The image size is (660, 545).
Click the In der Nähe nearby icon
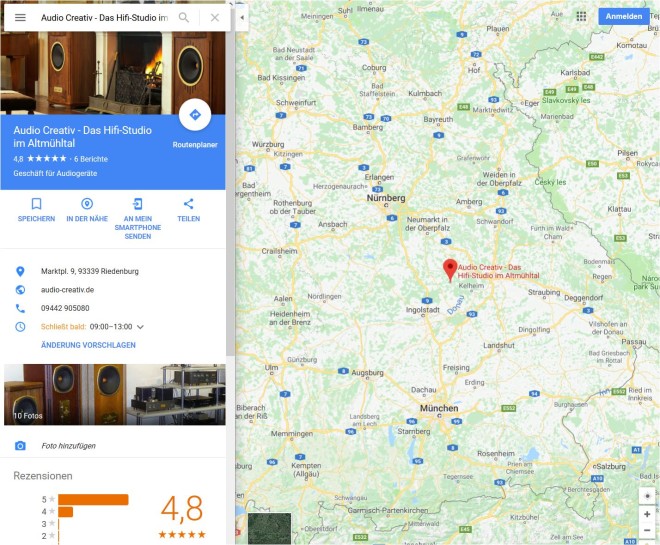pyautogui.click(x=87, y=204)
